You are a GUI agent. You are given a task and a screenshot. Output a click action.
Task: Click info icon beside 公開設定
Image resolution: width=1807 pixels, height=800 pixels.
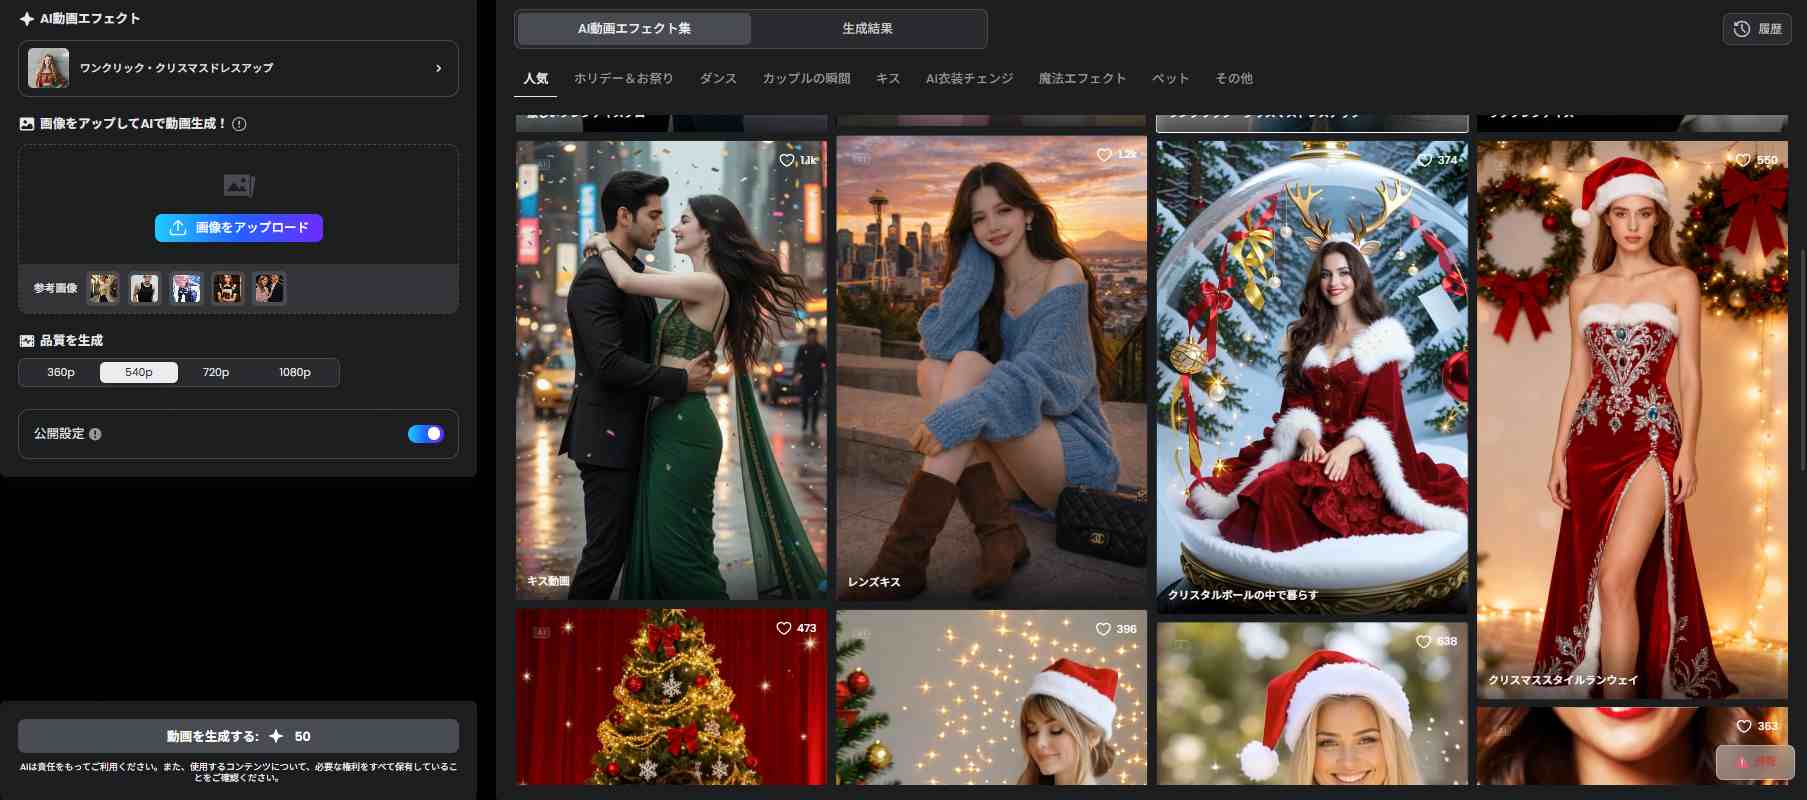click(x=95, y=434)
